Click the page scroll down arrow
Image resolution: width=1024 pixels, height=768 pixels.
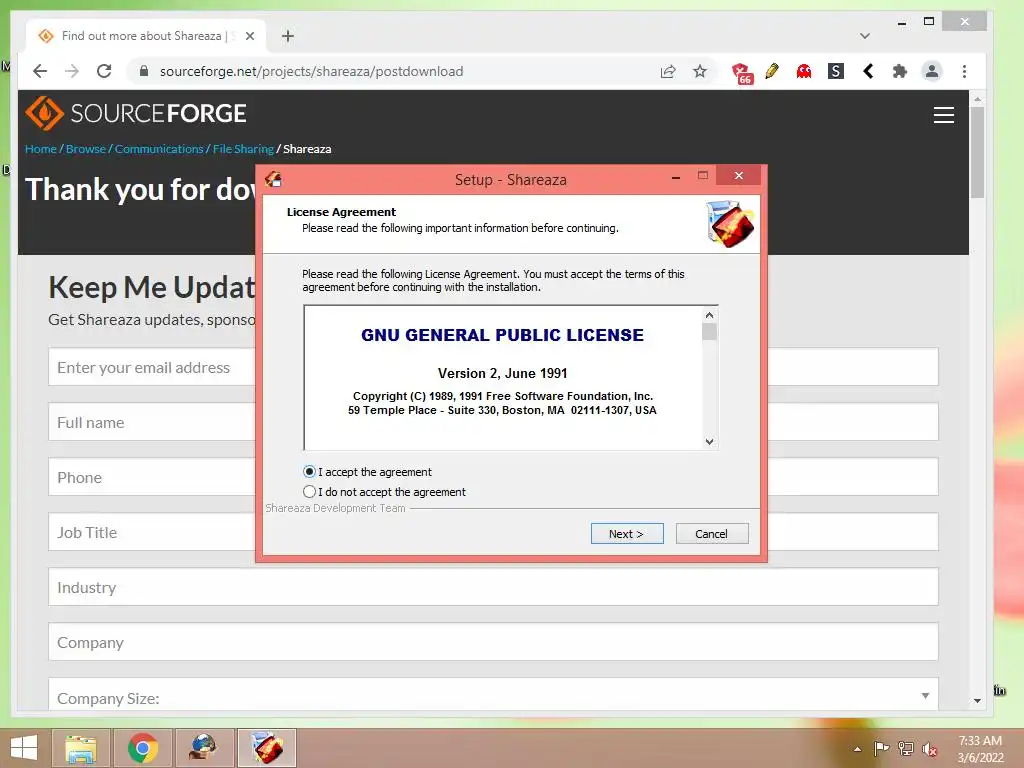tap(977, 701)
